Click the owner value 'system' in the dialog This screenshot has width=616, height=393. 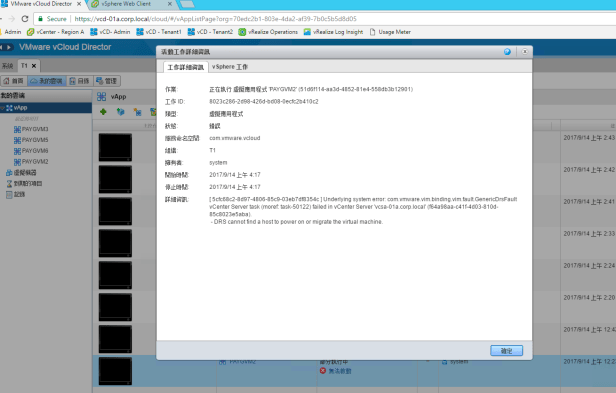point(218,162)
